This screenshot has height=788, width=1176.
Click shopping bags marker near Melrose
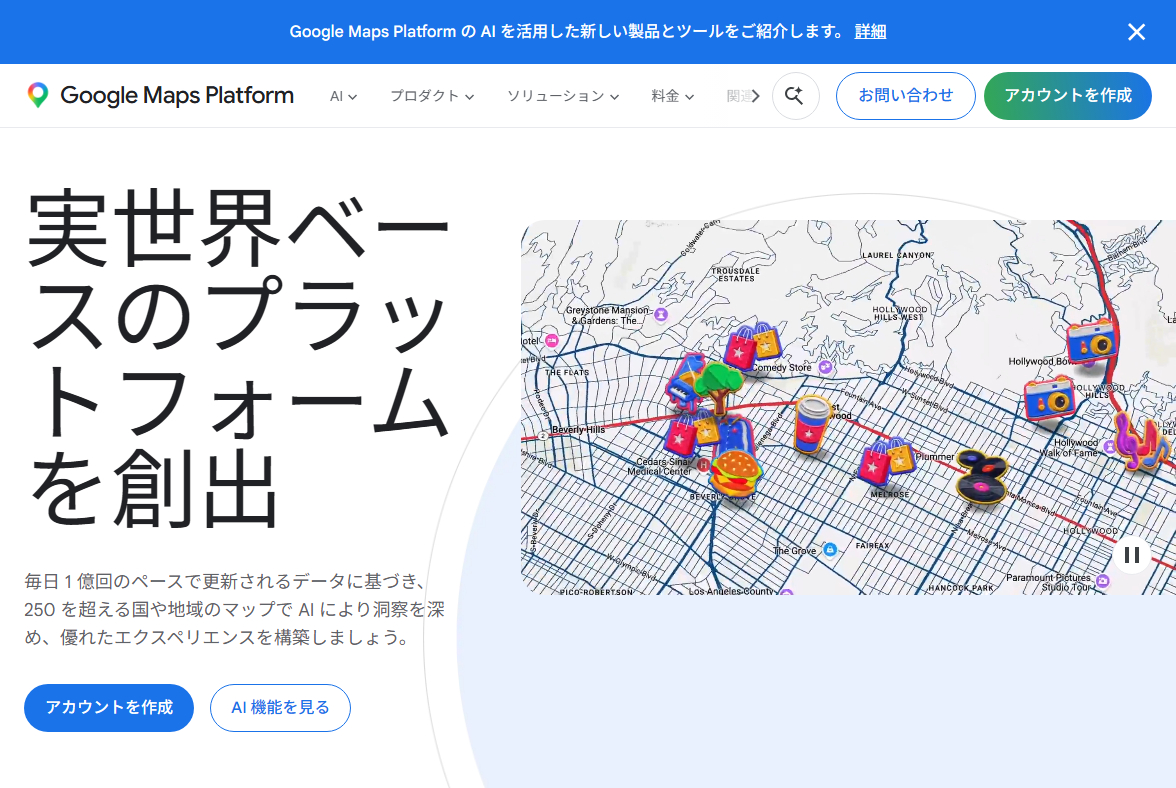(x=885, y=461)
